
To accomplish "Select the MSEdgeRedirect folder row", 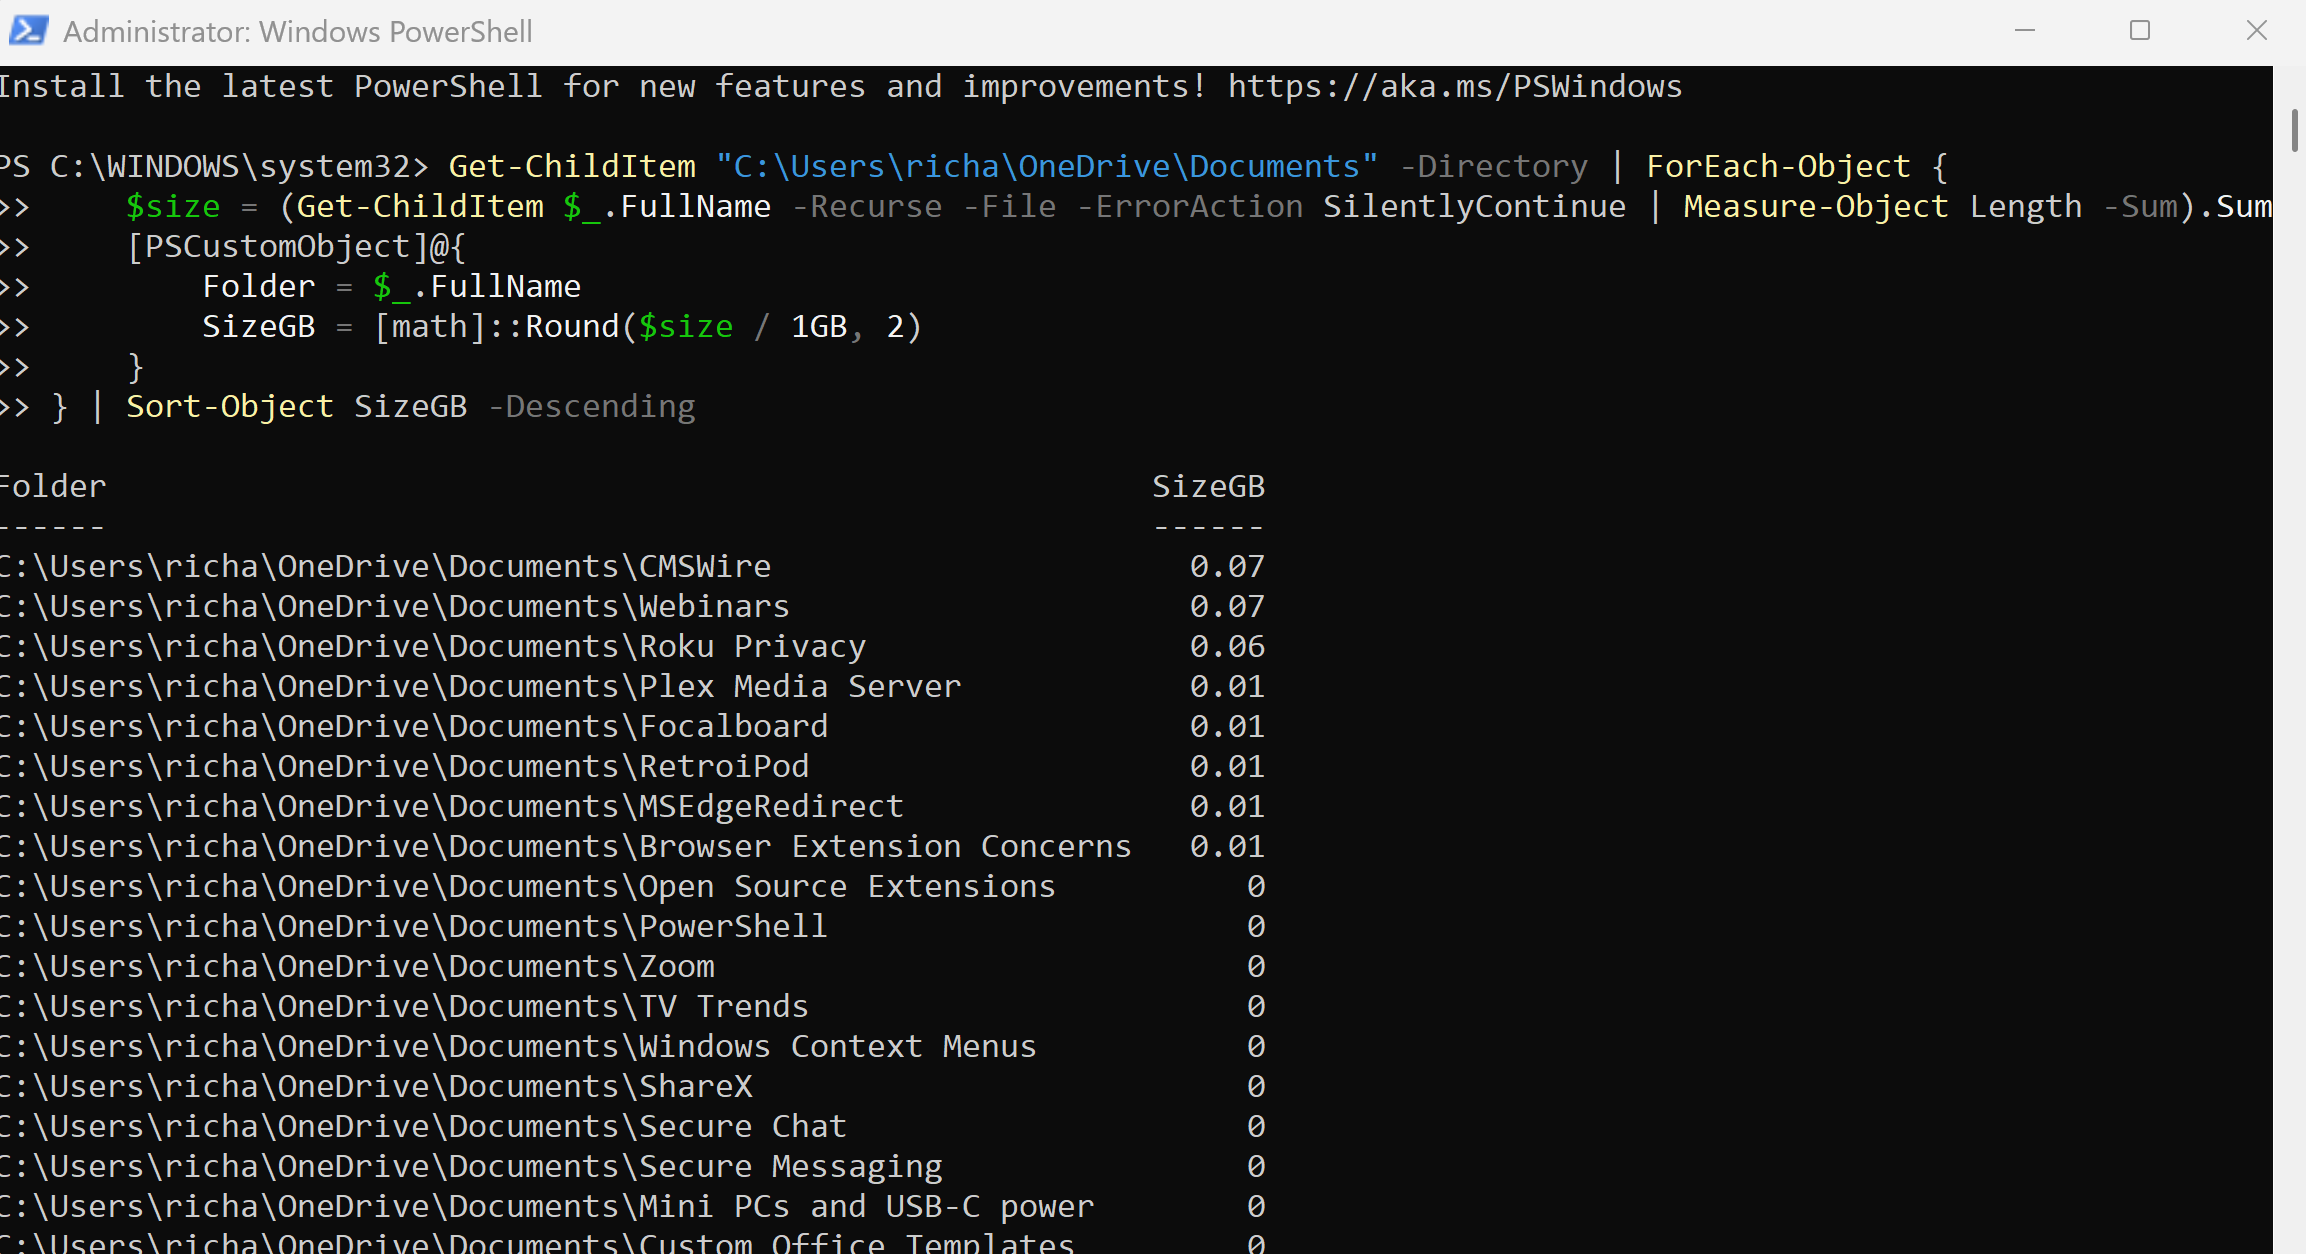I will (633, 807).
